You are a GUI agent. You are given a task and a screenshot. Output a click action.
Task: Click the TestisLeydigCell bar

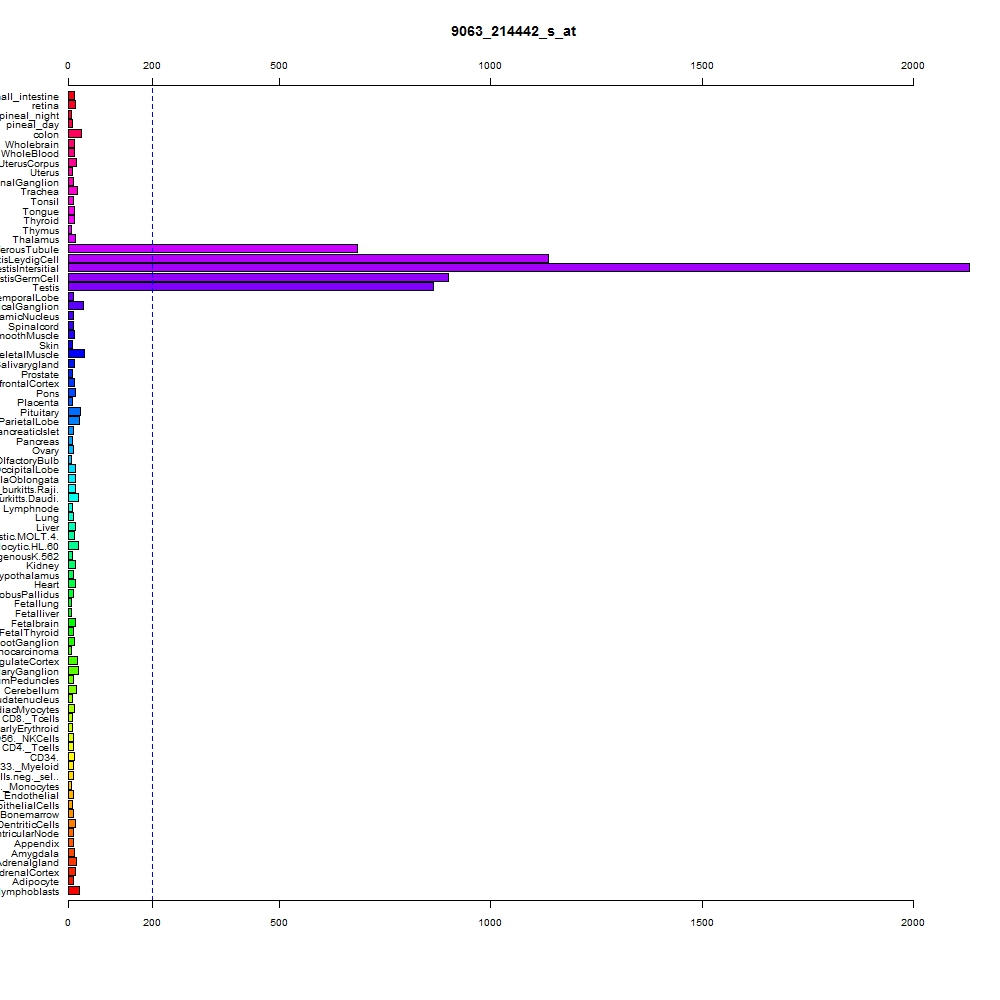(x=308, y=258)
